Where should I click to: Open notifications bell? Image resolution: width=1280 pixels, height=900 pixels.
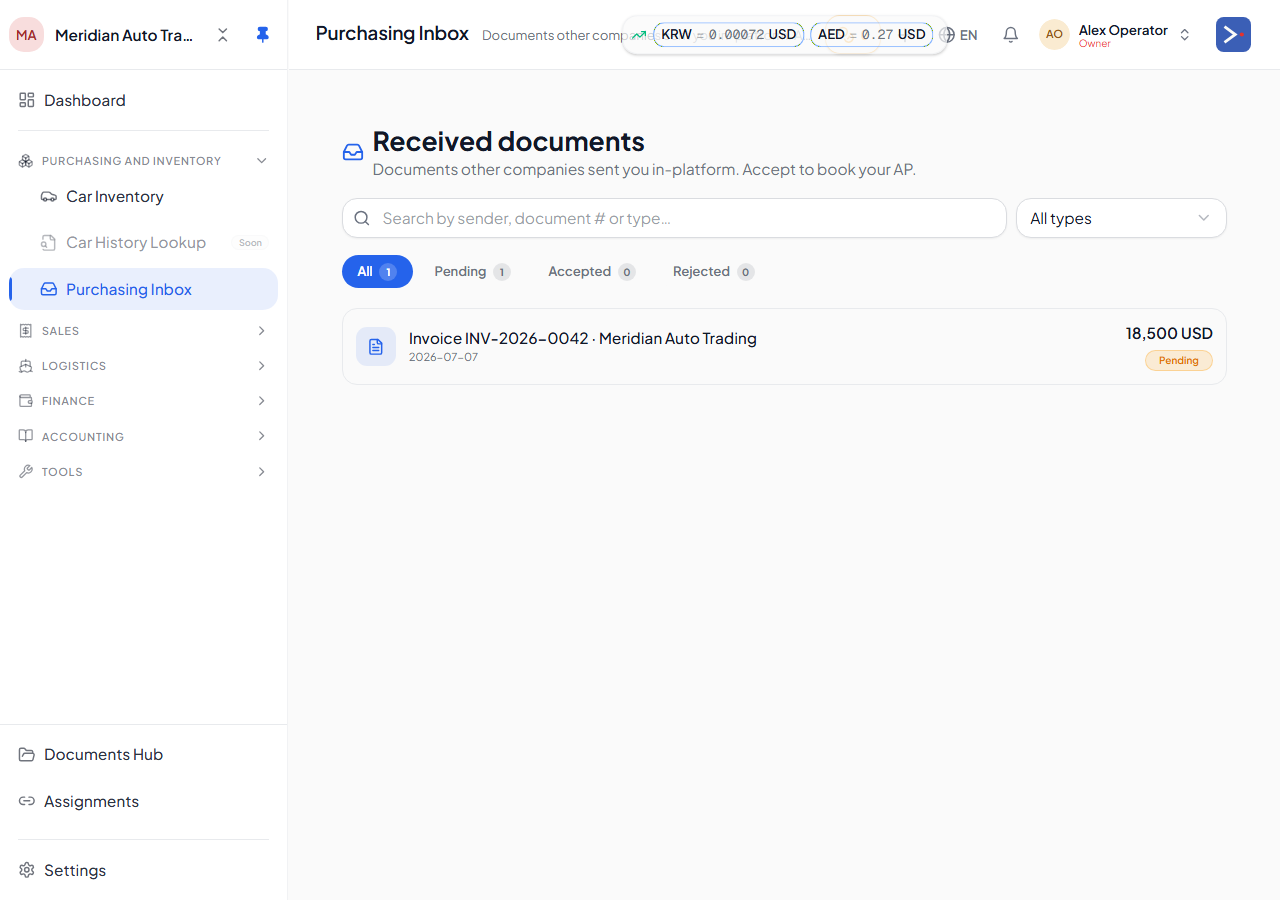[1011, 35]
